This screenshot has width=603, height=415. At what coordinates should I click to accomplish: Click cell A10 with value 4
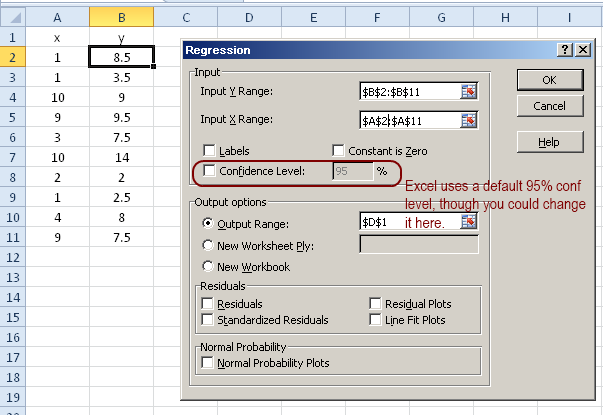(57, 217)
